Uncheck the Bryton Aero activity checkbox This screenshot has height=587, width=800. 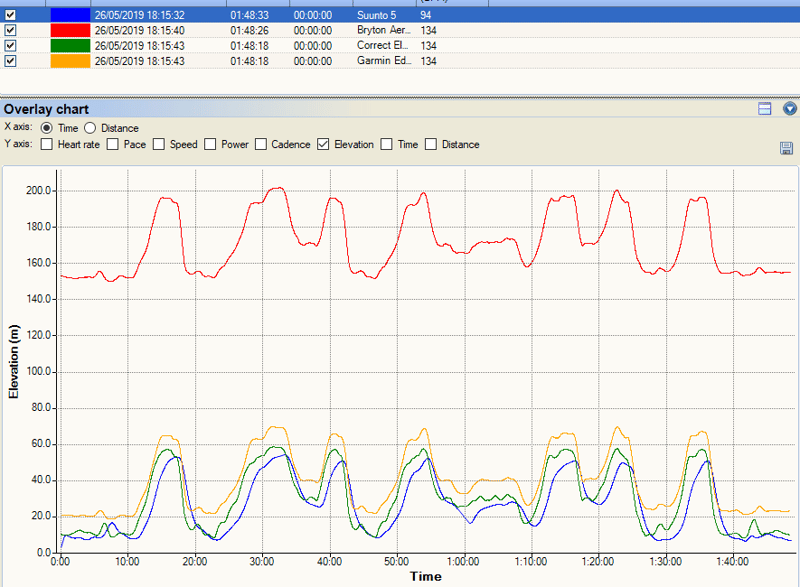click(x=10, y=31)
